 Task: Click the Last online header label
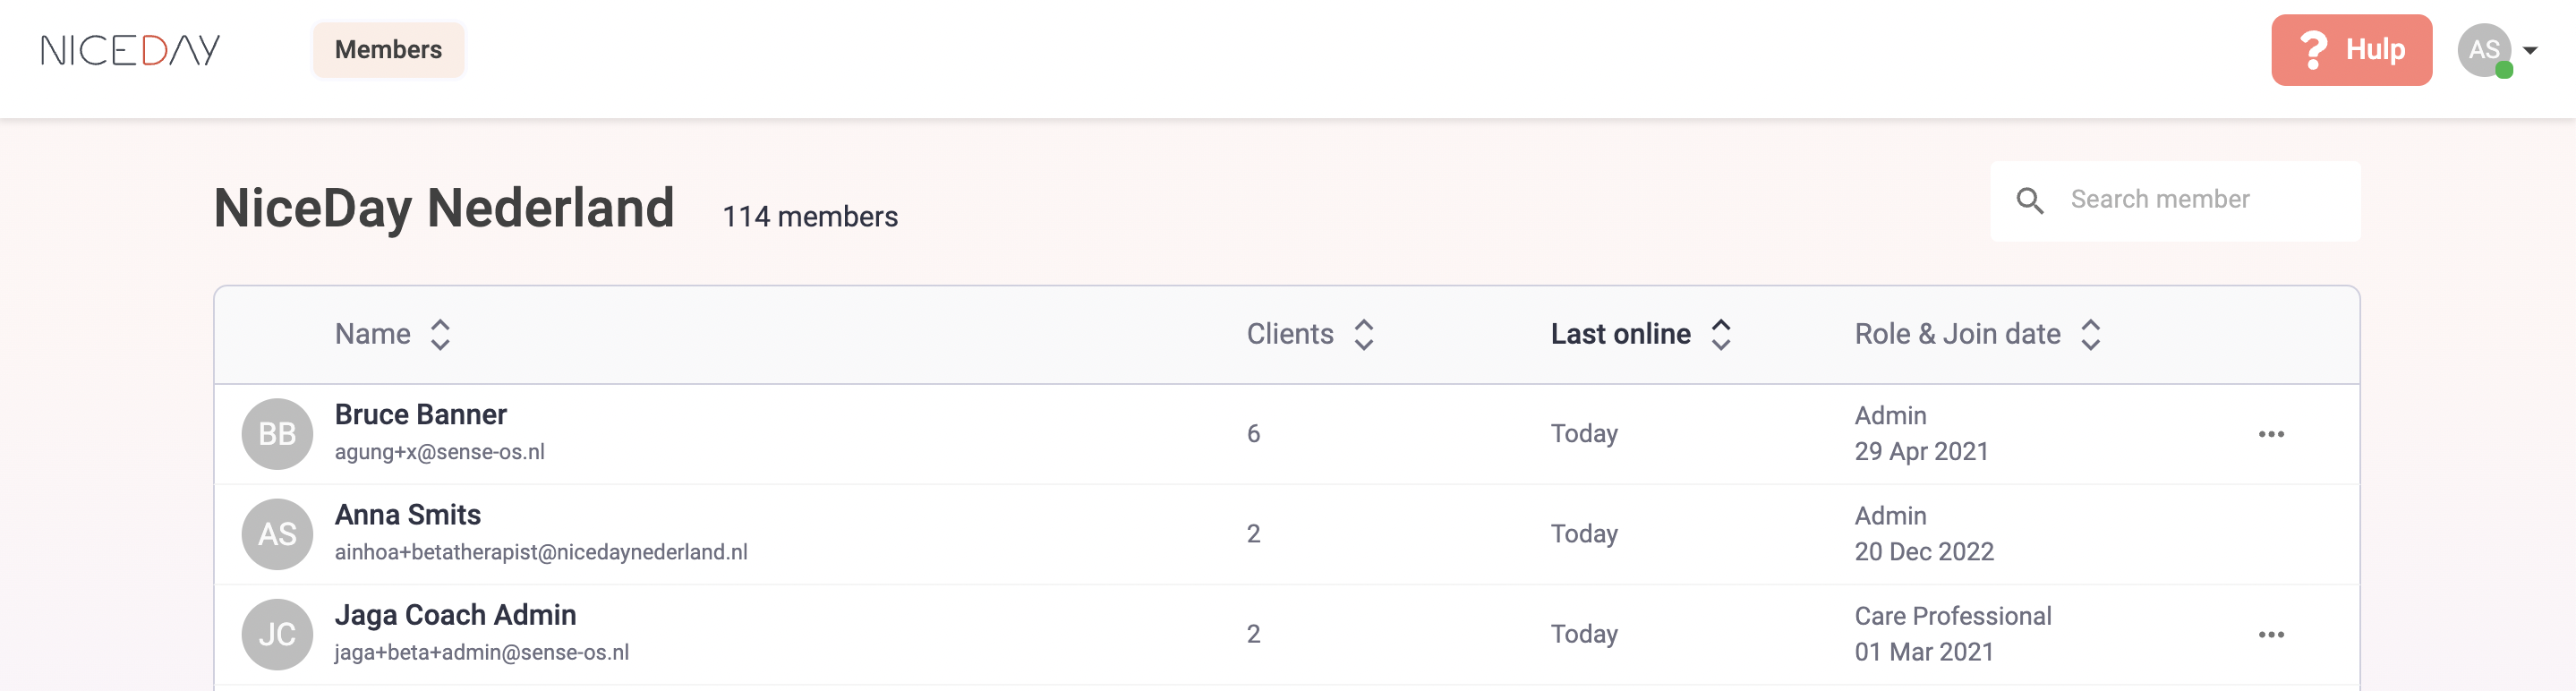point(1620,334)
